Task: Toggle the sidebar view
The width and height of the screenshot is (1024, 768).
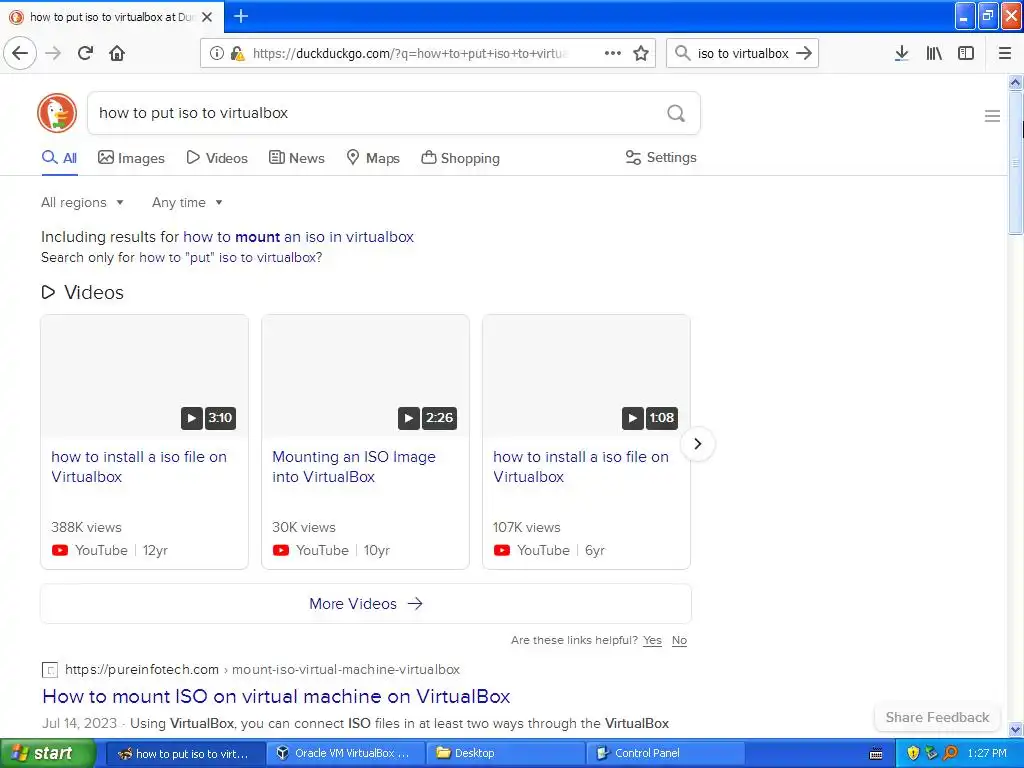Action: pyautogui.click(x=966, y=53)
